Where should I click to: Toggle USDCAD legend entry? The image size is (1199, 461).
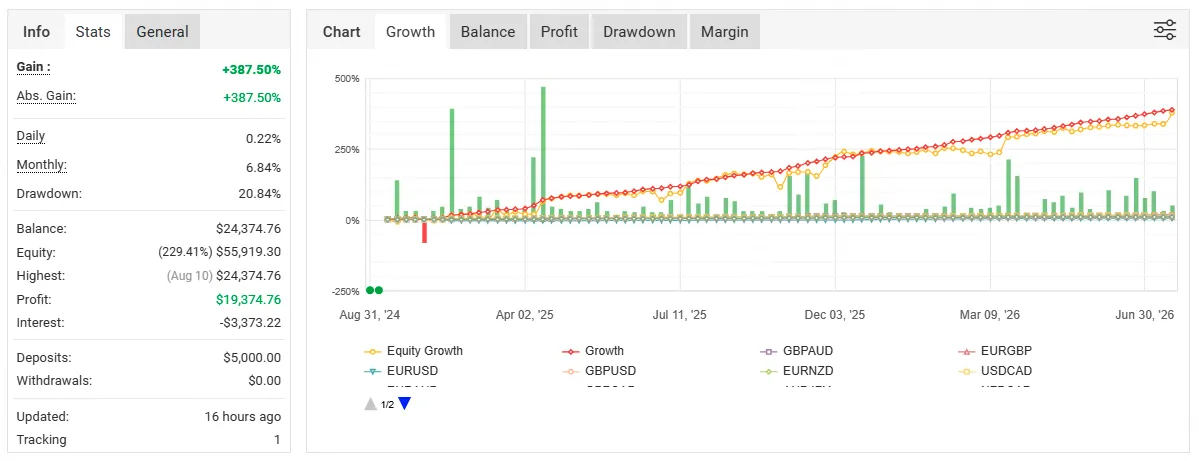pyautogui.click(x=995, y=371)
